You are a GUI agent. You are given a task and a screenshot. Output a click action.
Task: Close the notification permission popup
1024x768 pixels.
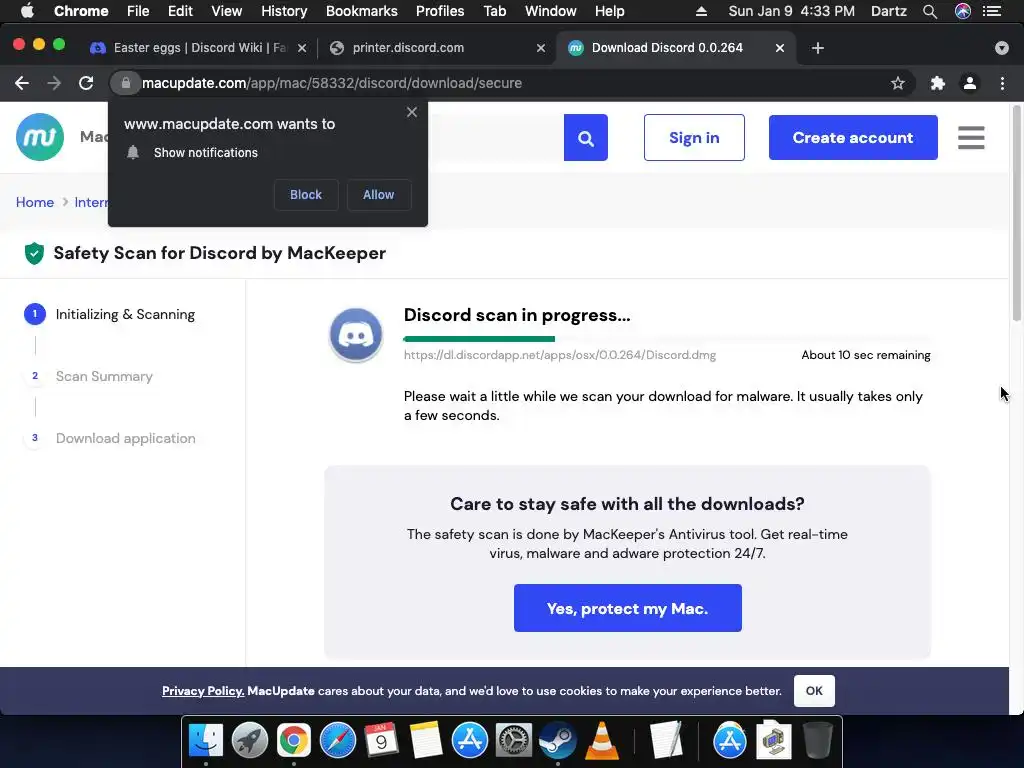pyautogui.click(x=411, y=112)
